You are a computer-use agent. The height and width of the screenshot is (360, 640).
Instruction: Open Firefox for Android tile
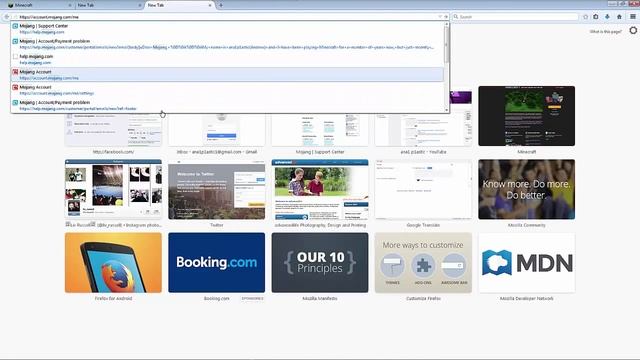[x=113, y=263]
